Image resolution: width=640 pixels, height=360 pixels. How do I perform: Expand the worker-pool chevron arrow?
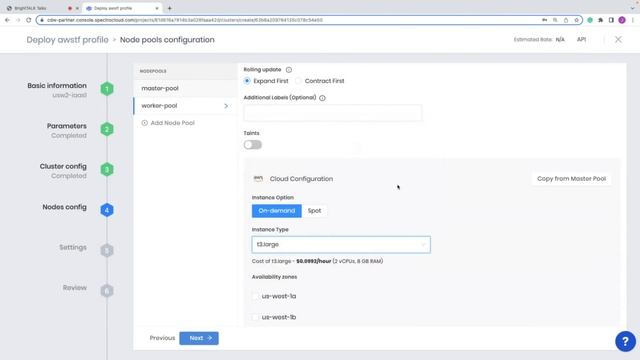coord(226,106)
